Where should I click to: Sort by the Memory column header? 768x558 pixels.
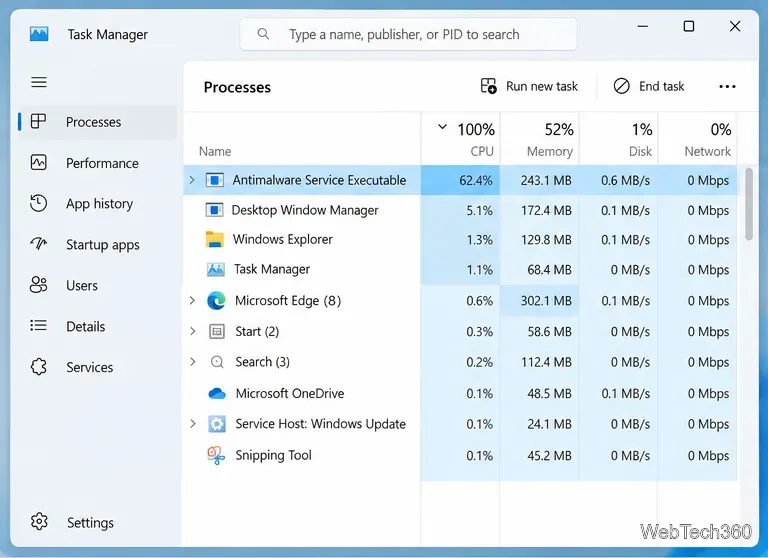point(539,139)
